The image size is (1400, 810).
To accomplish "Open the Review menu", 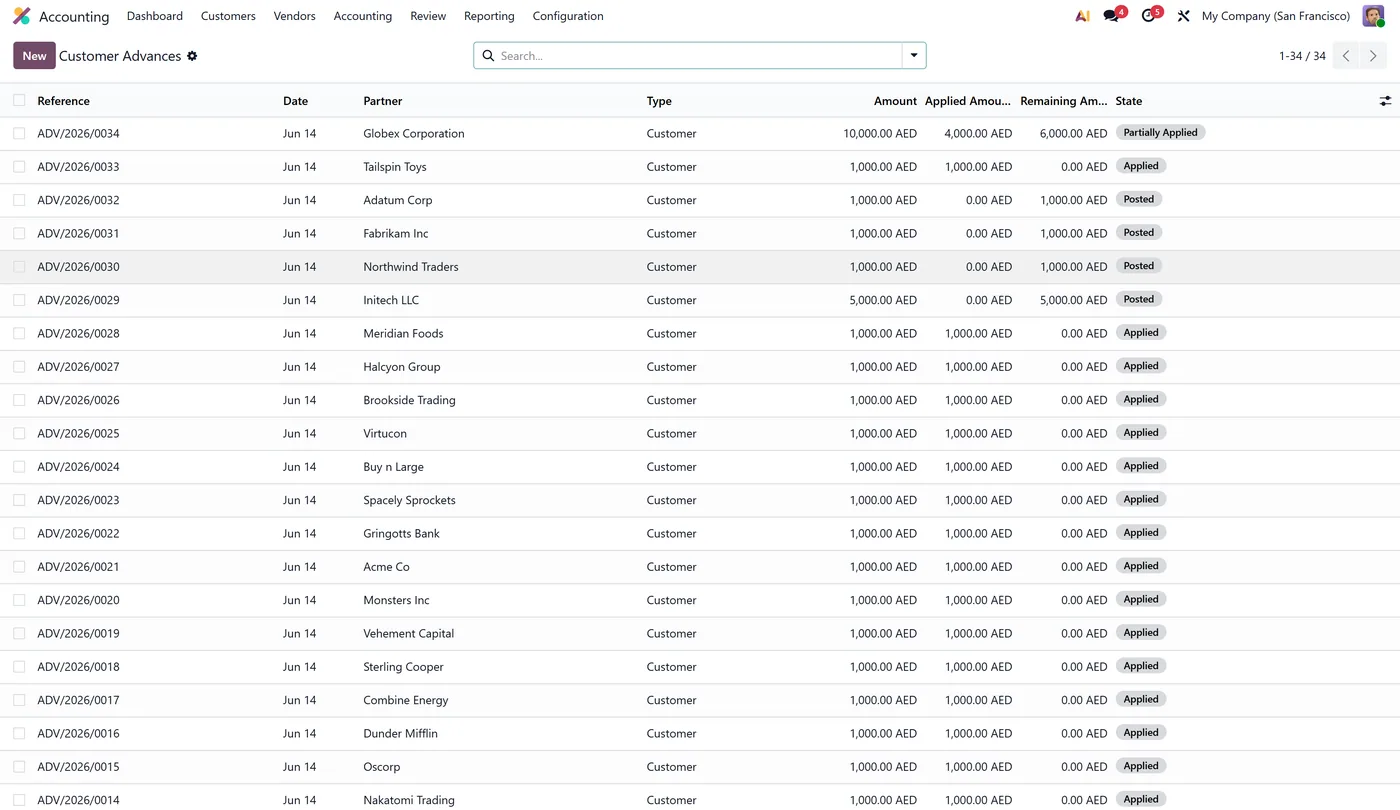I will click(x=428, y=16).
